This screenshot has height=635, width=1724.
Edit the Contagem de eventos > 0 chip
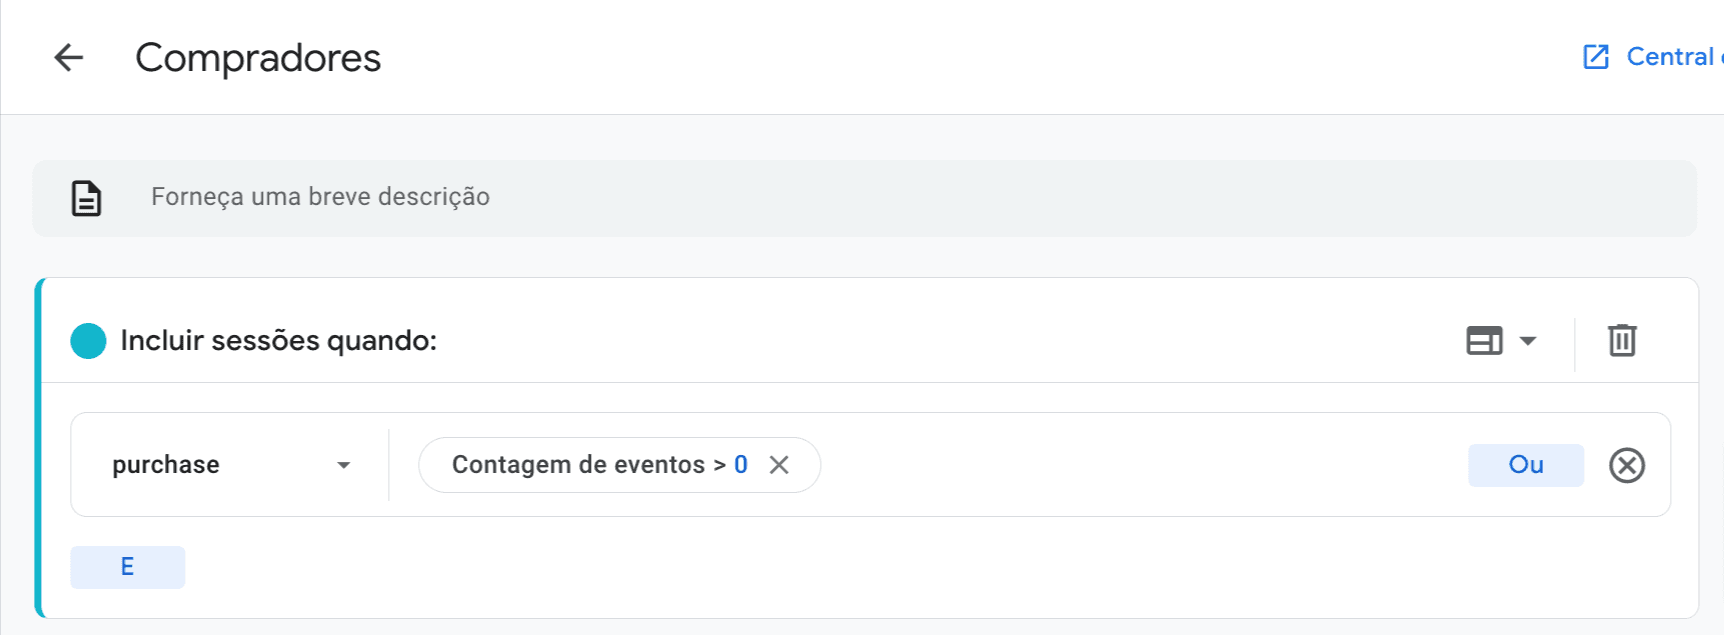pyautogui.click(x=600, y=464)
